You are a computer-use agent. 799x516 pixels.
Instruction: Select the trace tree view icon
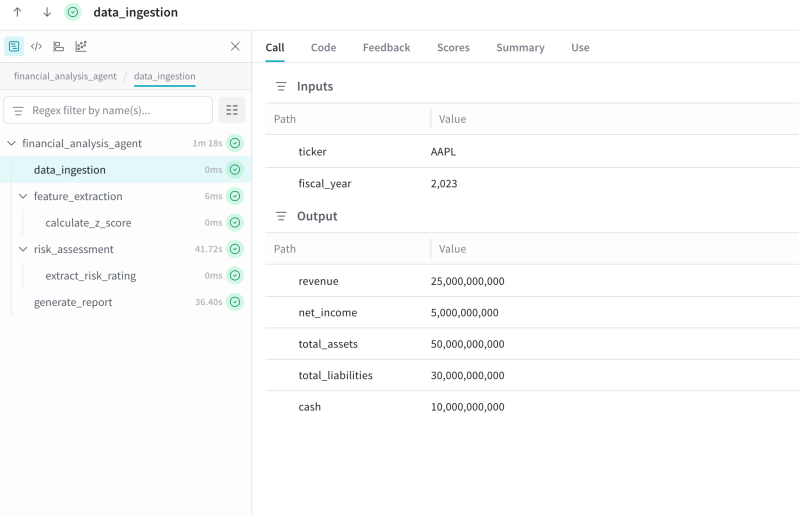click(x=14, y=46)
